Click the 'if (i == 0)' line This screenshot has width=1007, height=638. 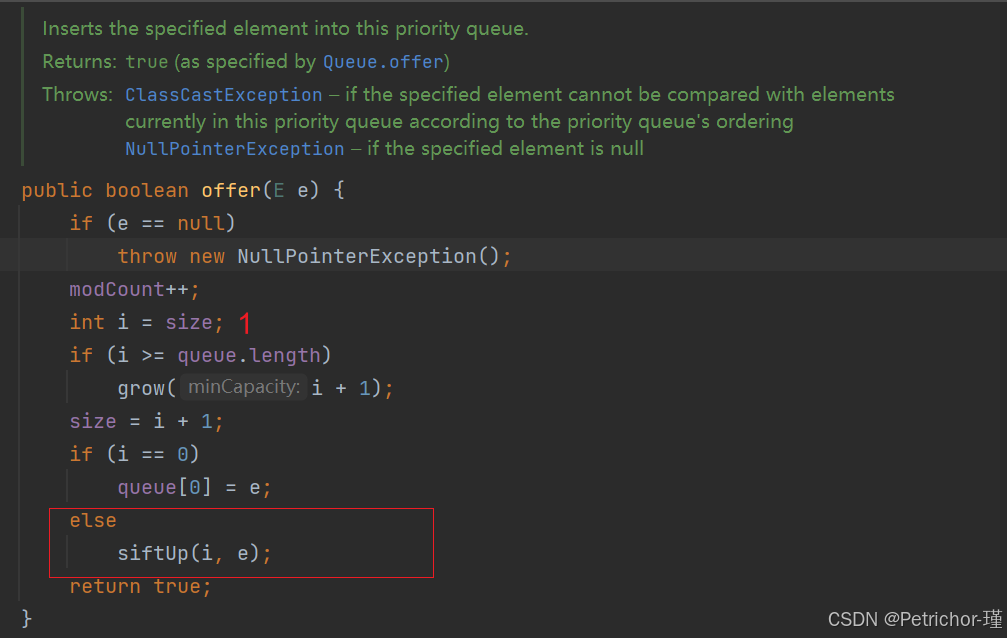(x=134, y=454)
